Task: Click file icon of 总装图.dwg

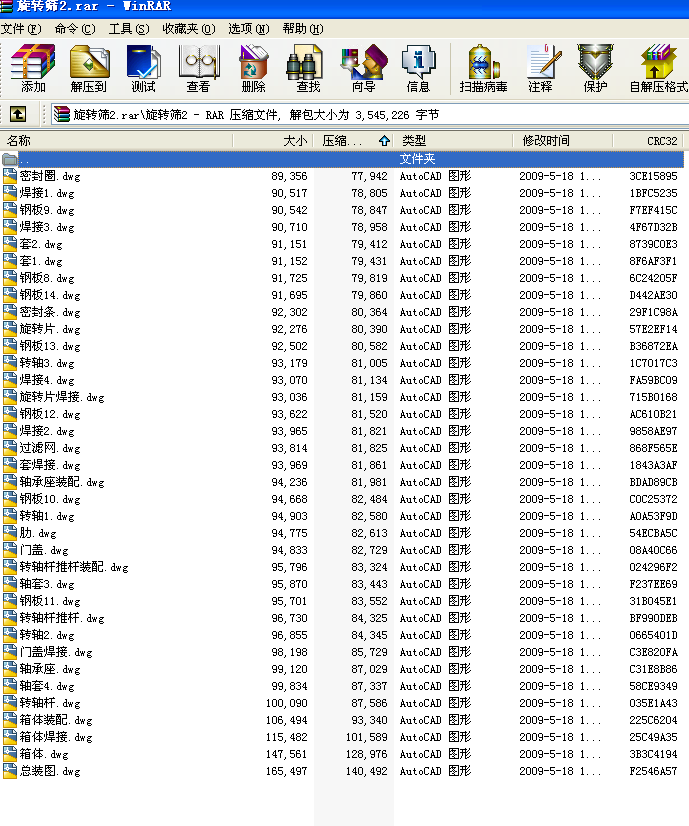Action: click(x=9, y=771)
